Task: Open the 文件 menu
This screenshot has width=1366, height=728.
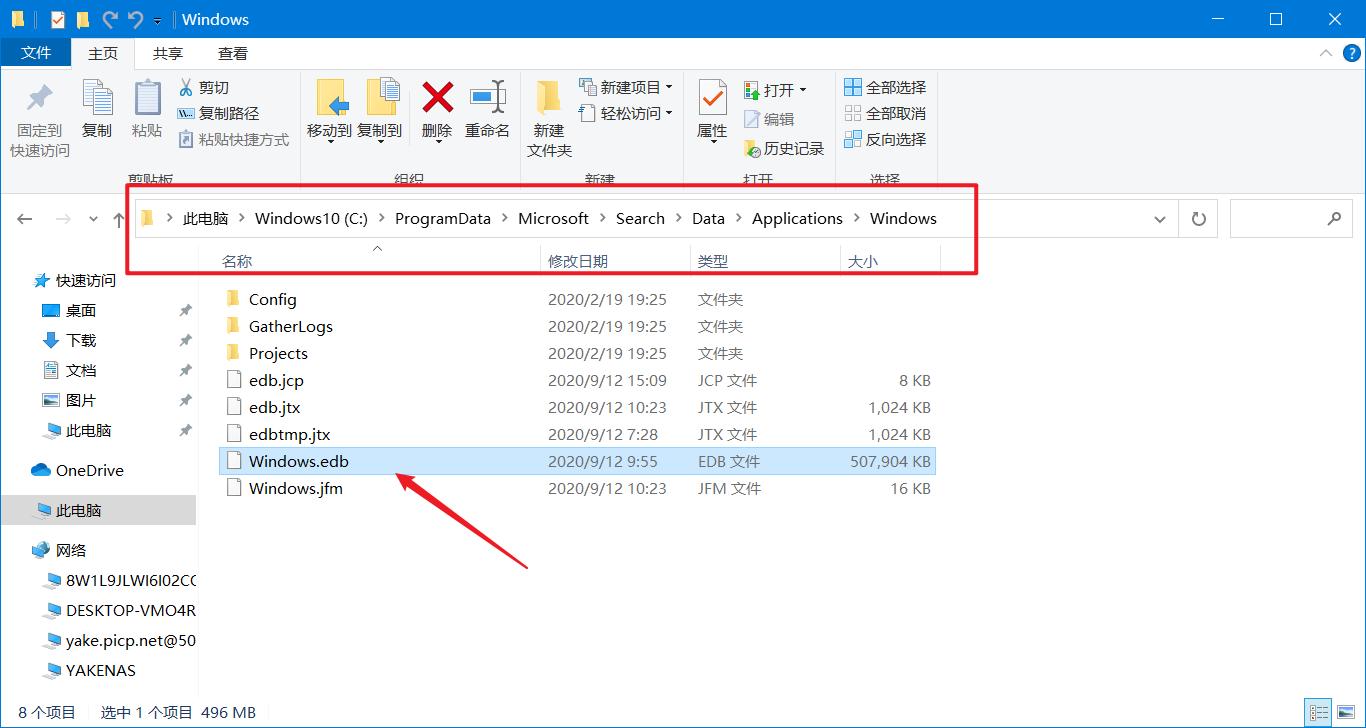Action: pyautogui.click(x=36, y=53)
